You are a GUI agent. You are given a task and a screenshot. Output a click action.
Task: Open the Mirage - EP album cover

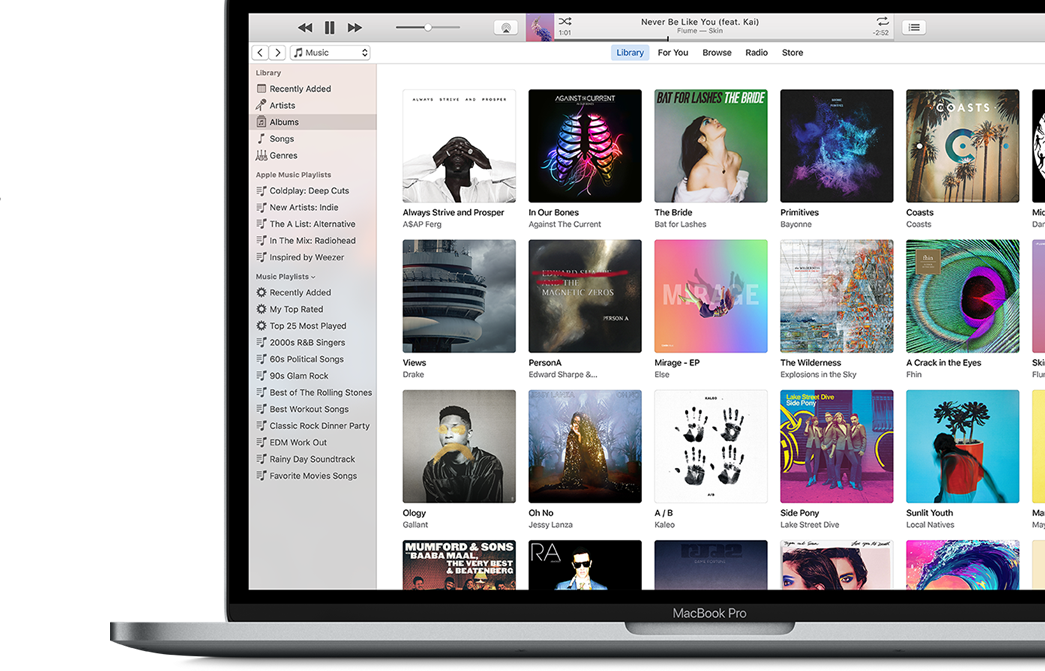coord(711,297)
